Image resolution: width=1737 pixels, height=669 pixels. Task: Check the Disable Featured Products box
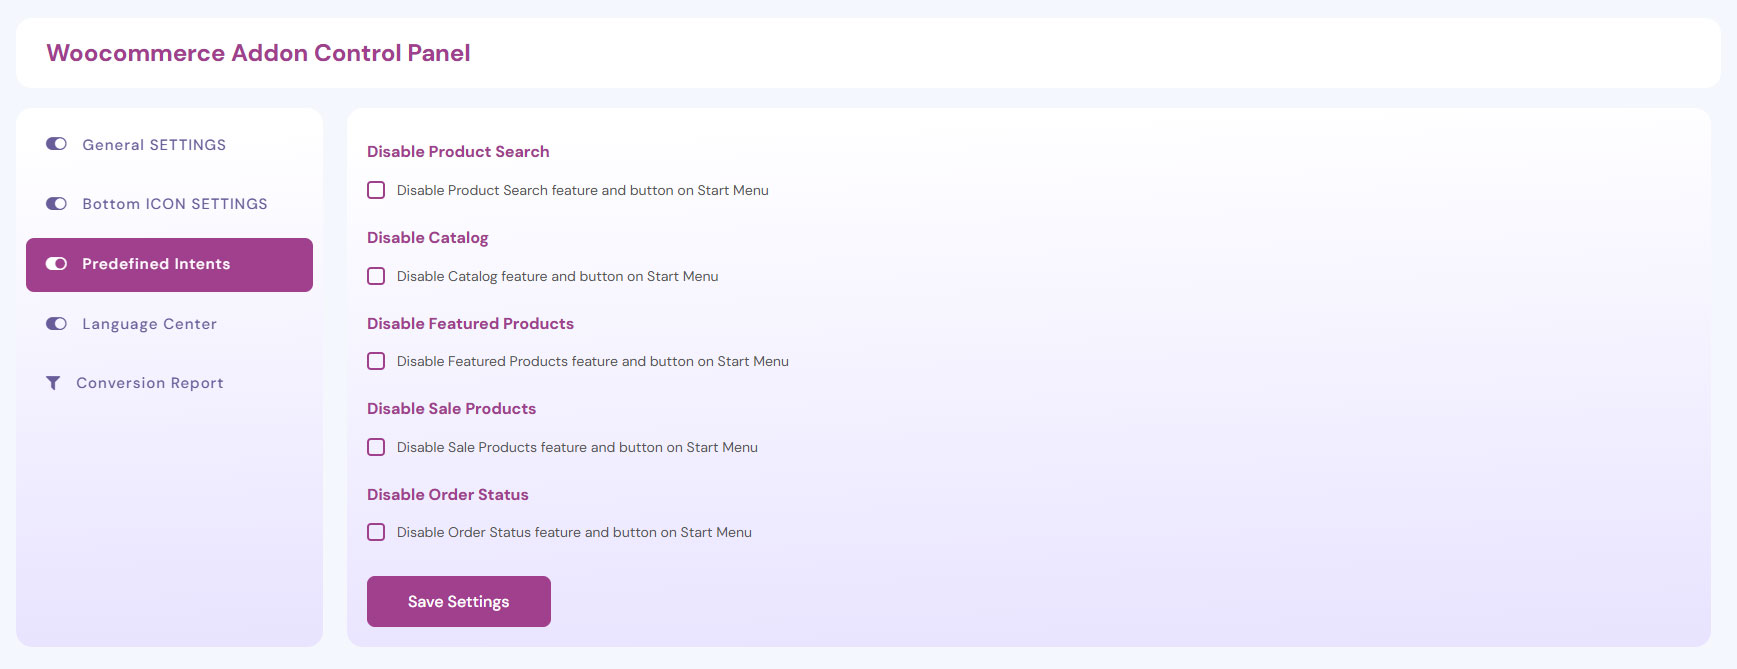[376, 361]
